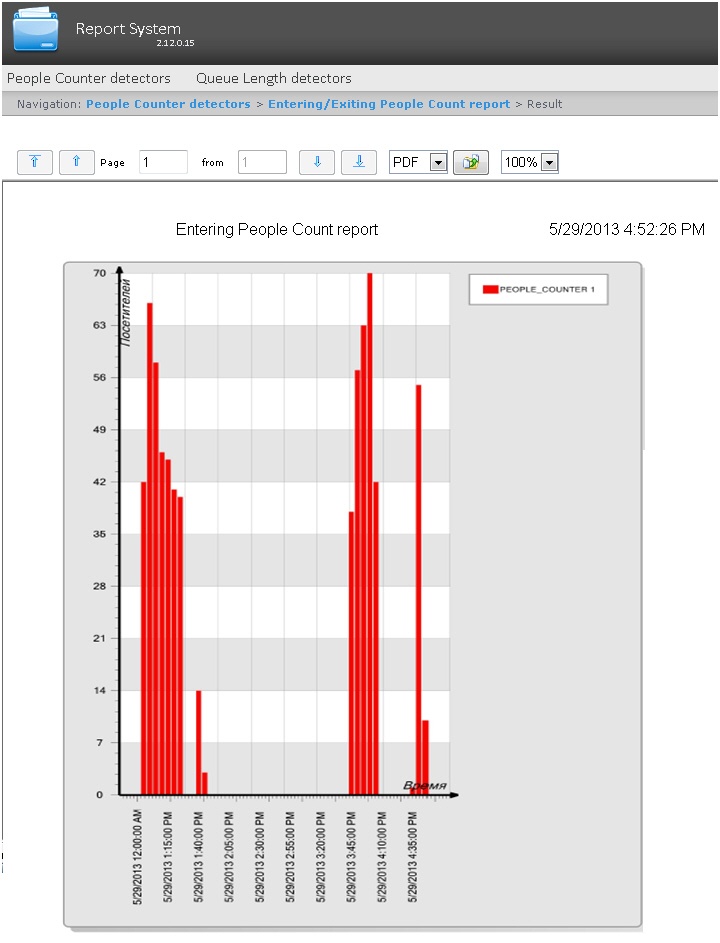Viewport: 720px width, 943px height.
Task: Click the total pages field
Action: click(261, 162)
